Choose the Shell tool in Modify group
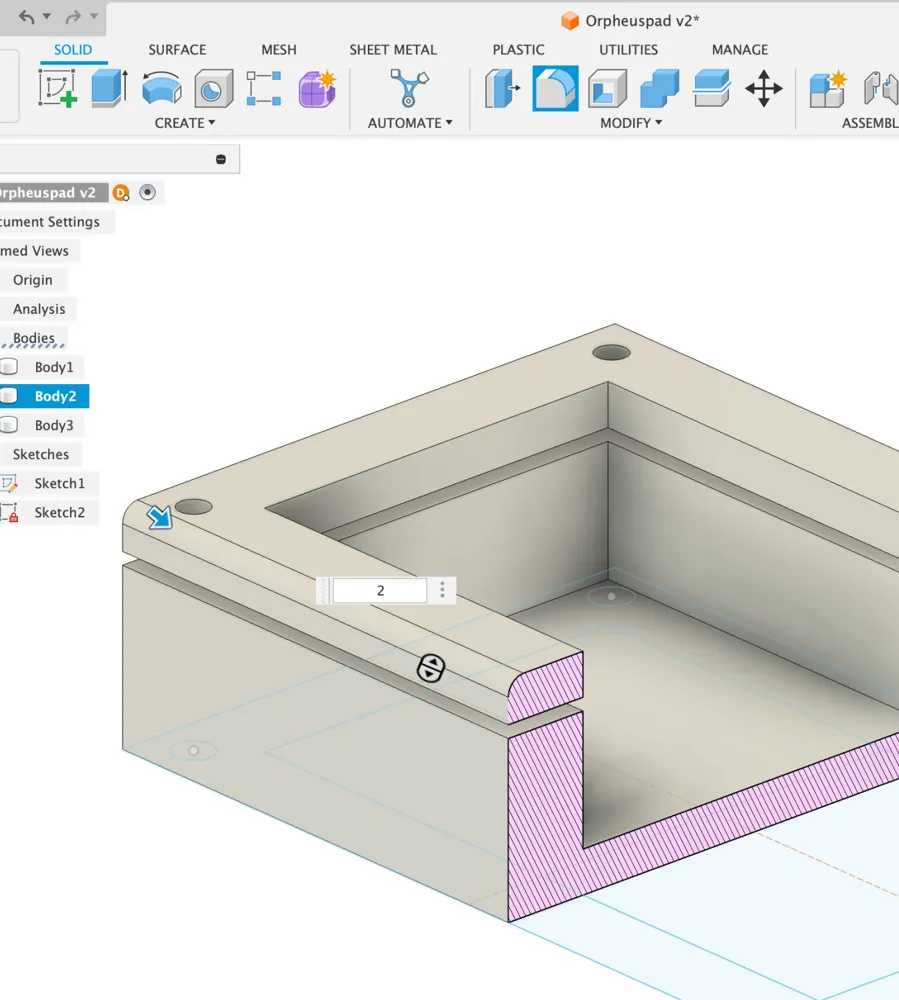 coord(607,88)
